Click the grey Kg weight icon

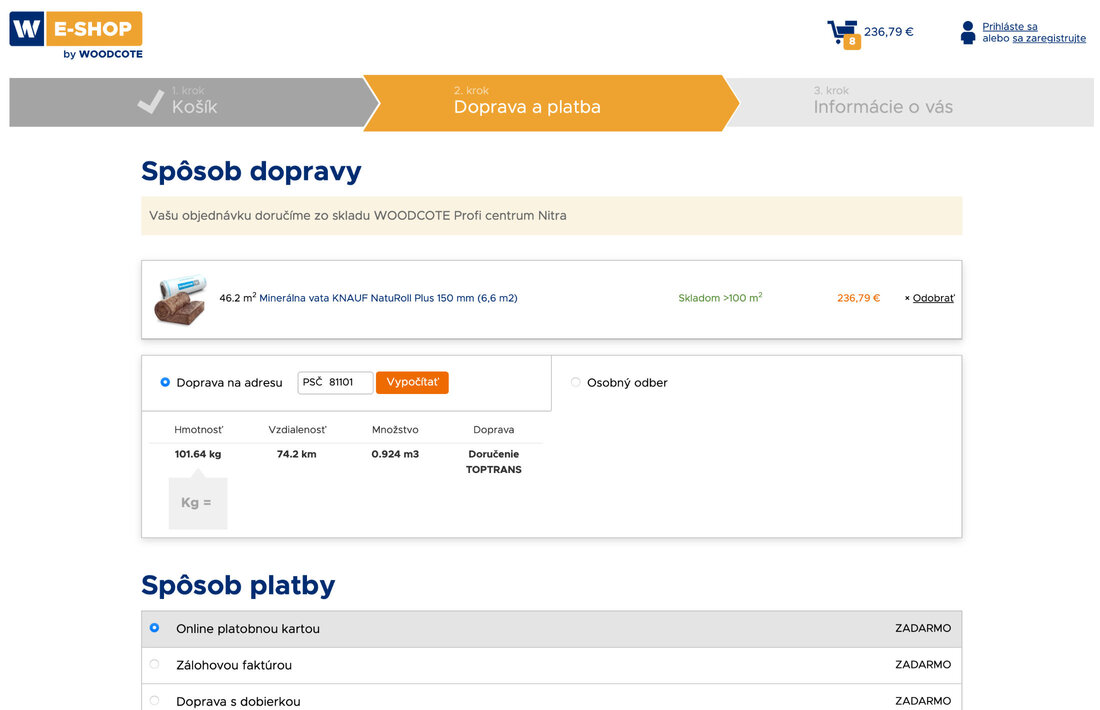click(x=197, y=502)
